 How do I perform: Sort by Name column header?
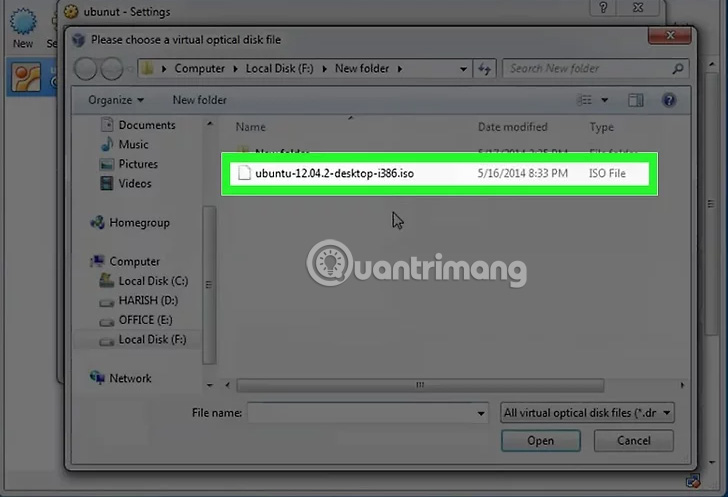coord(250,127)
